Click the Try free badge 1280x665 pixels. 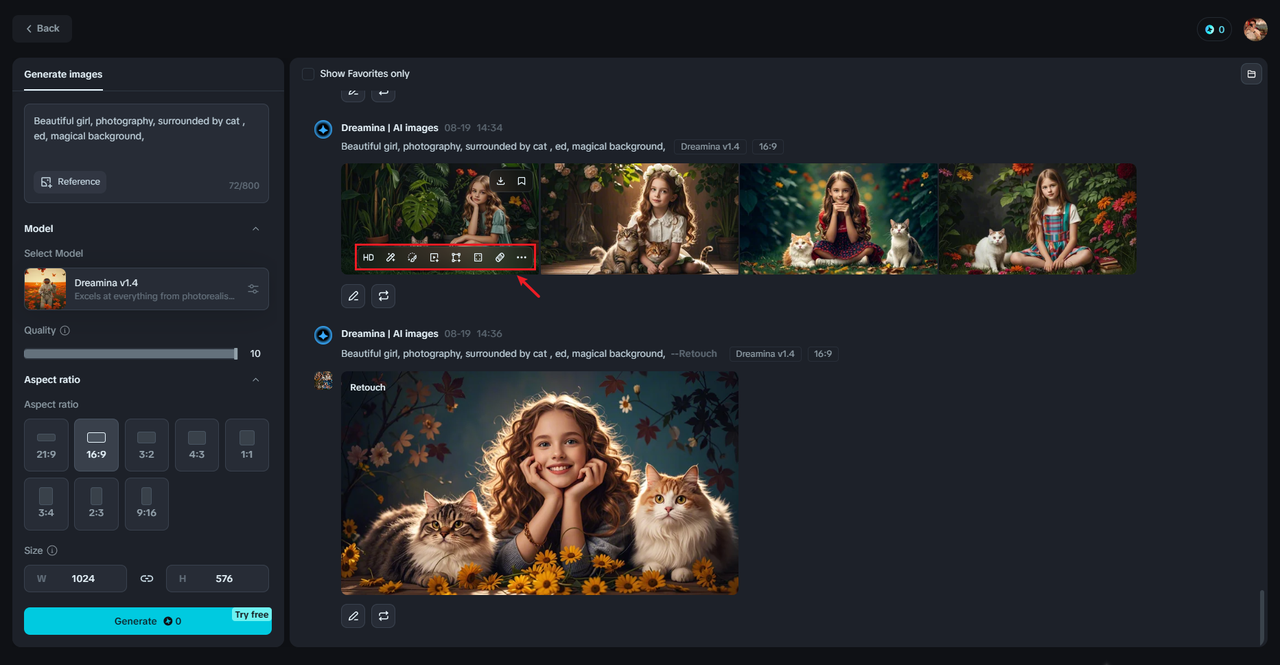tap(252, 615)
